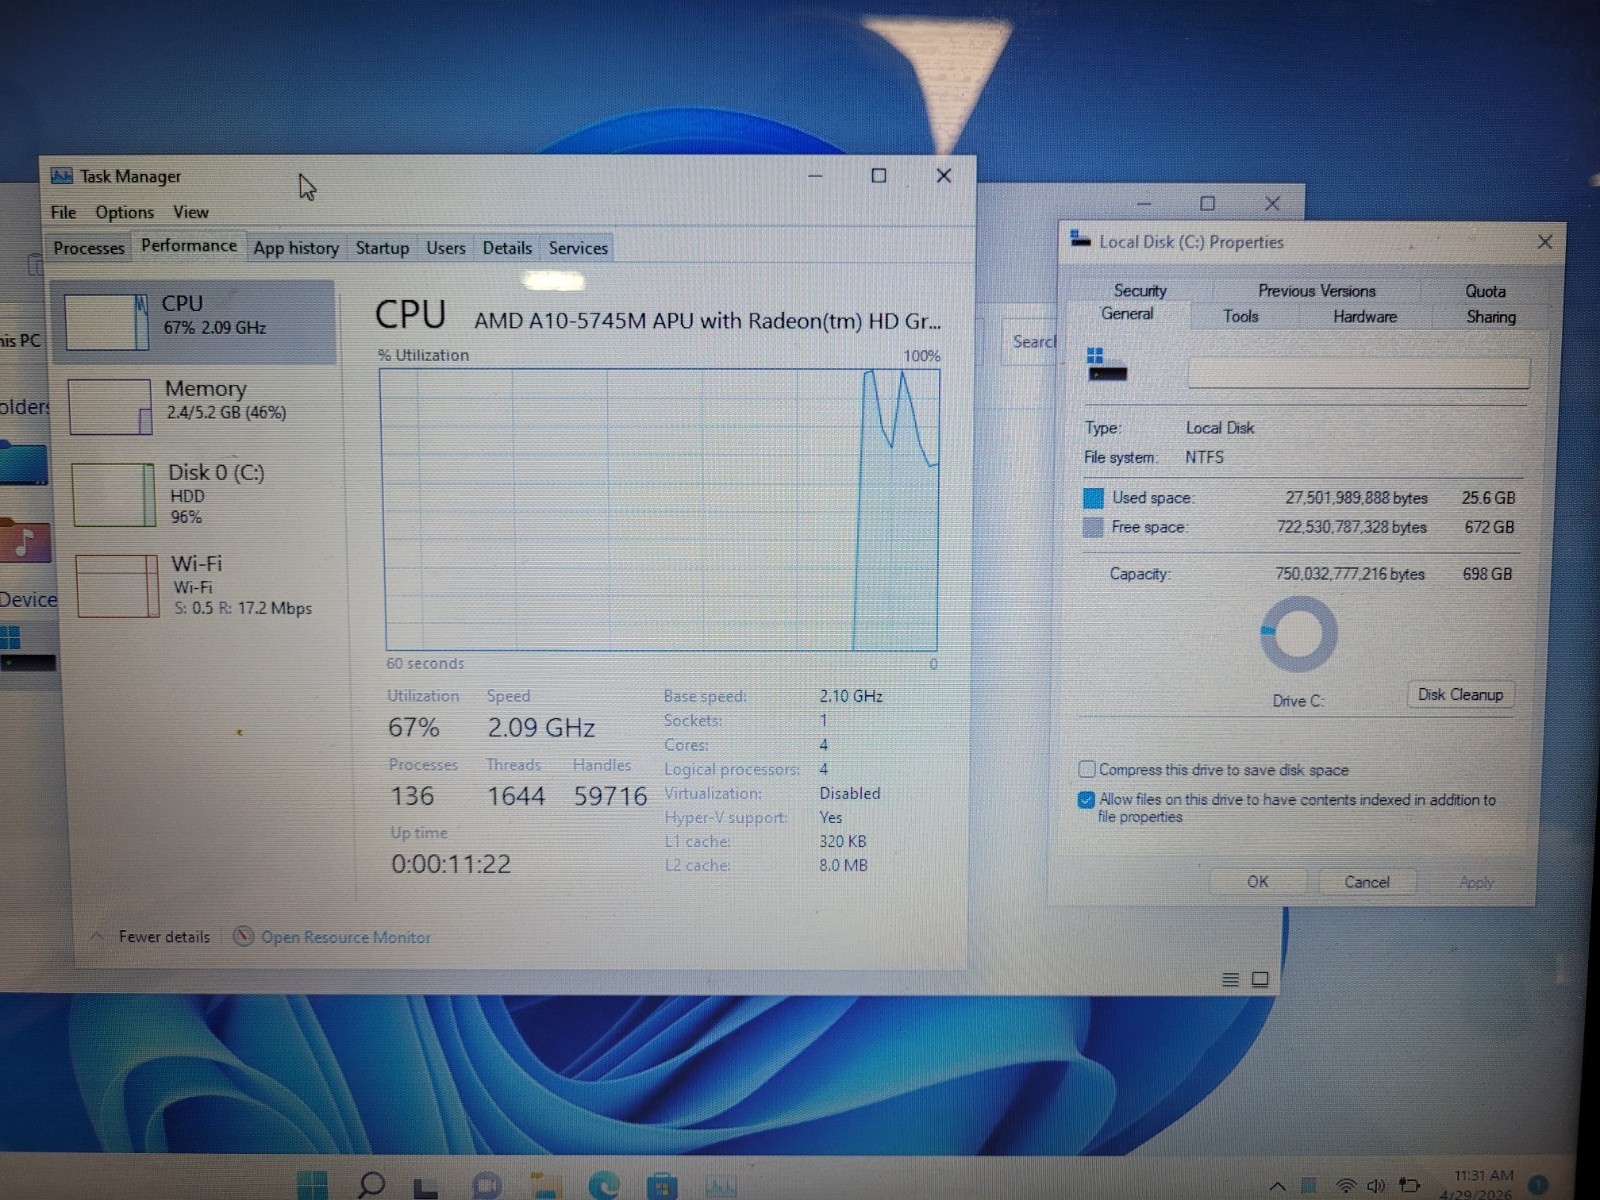Switch to the App history tab
Screen dimensions: 1600x1200
tap(296, 248)
